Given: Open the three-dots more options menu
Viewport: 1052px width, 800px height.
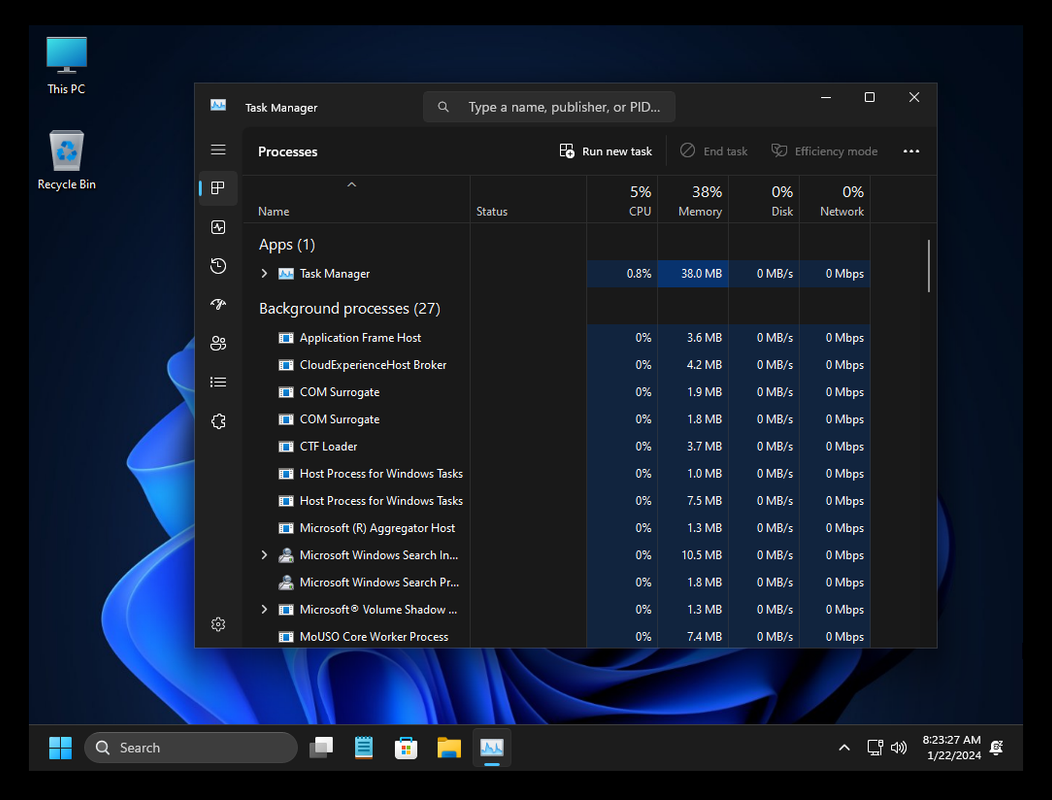Looking at the screenshot, I should point(911,151).
